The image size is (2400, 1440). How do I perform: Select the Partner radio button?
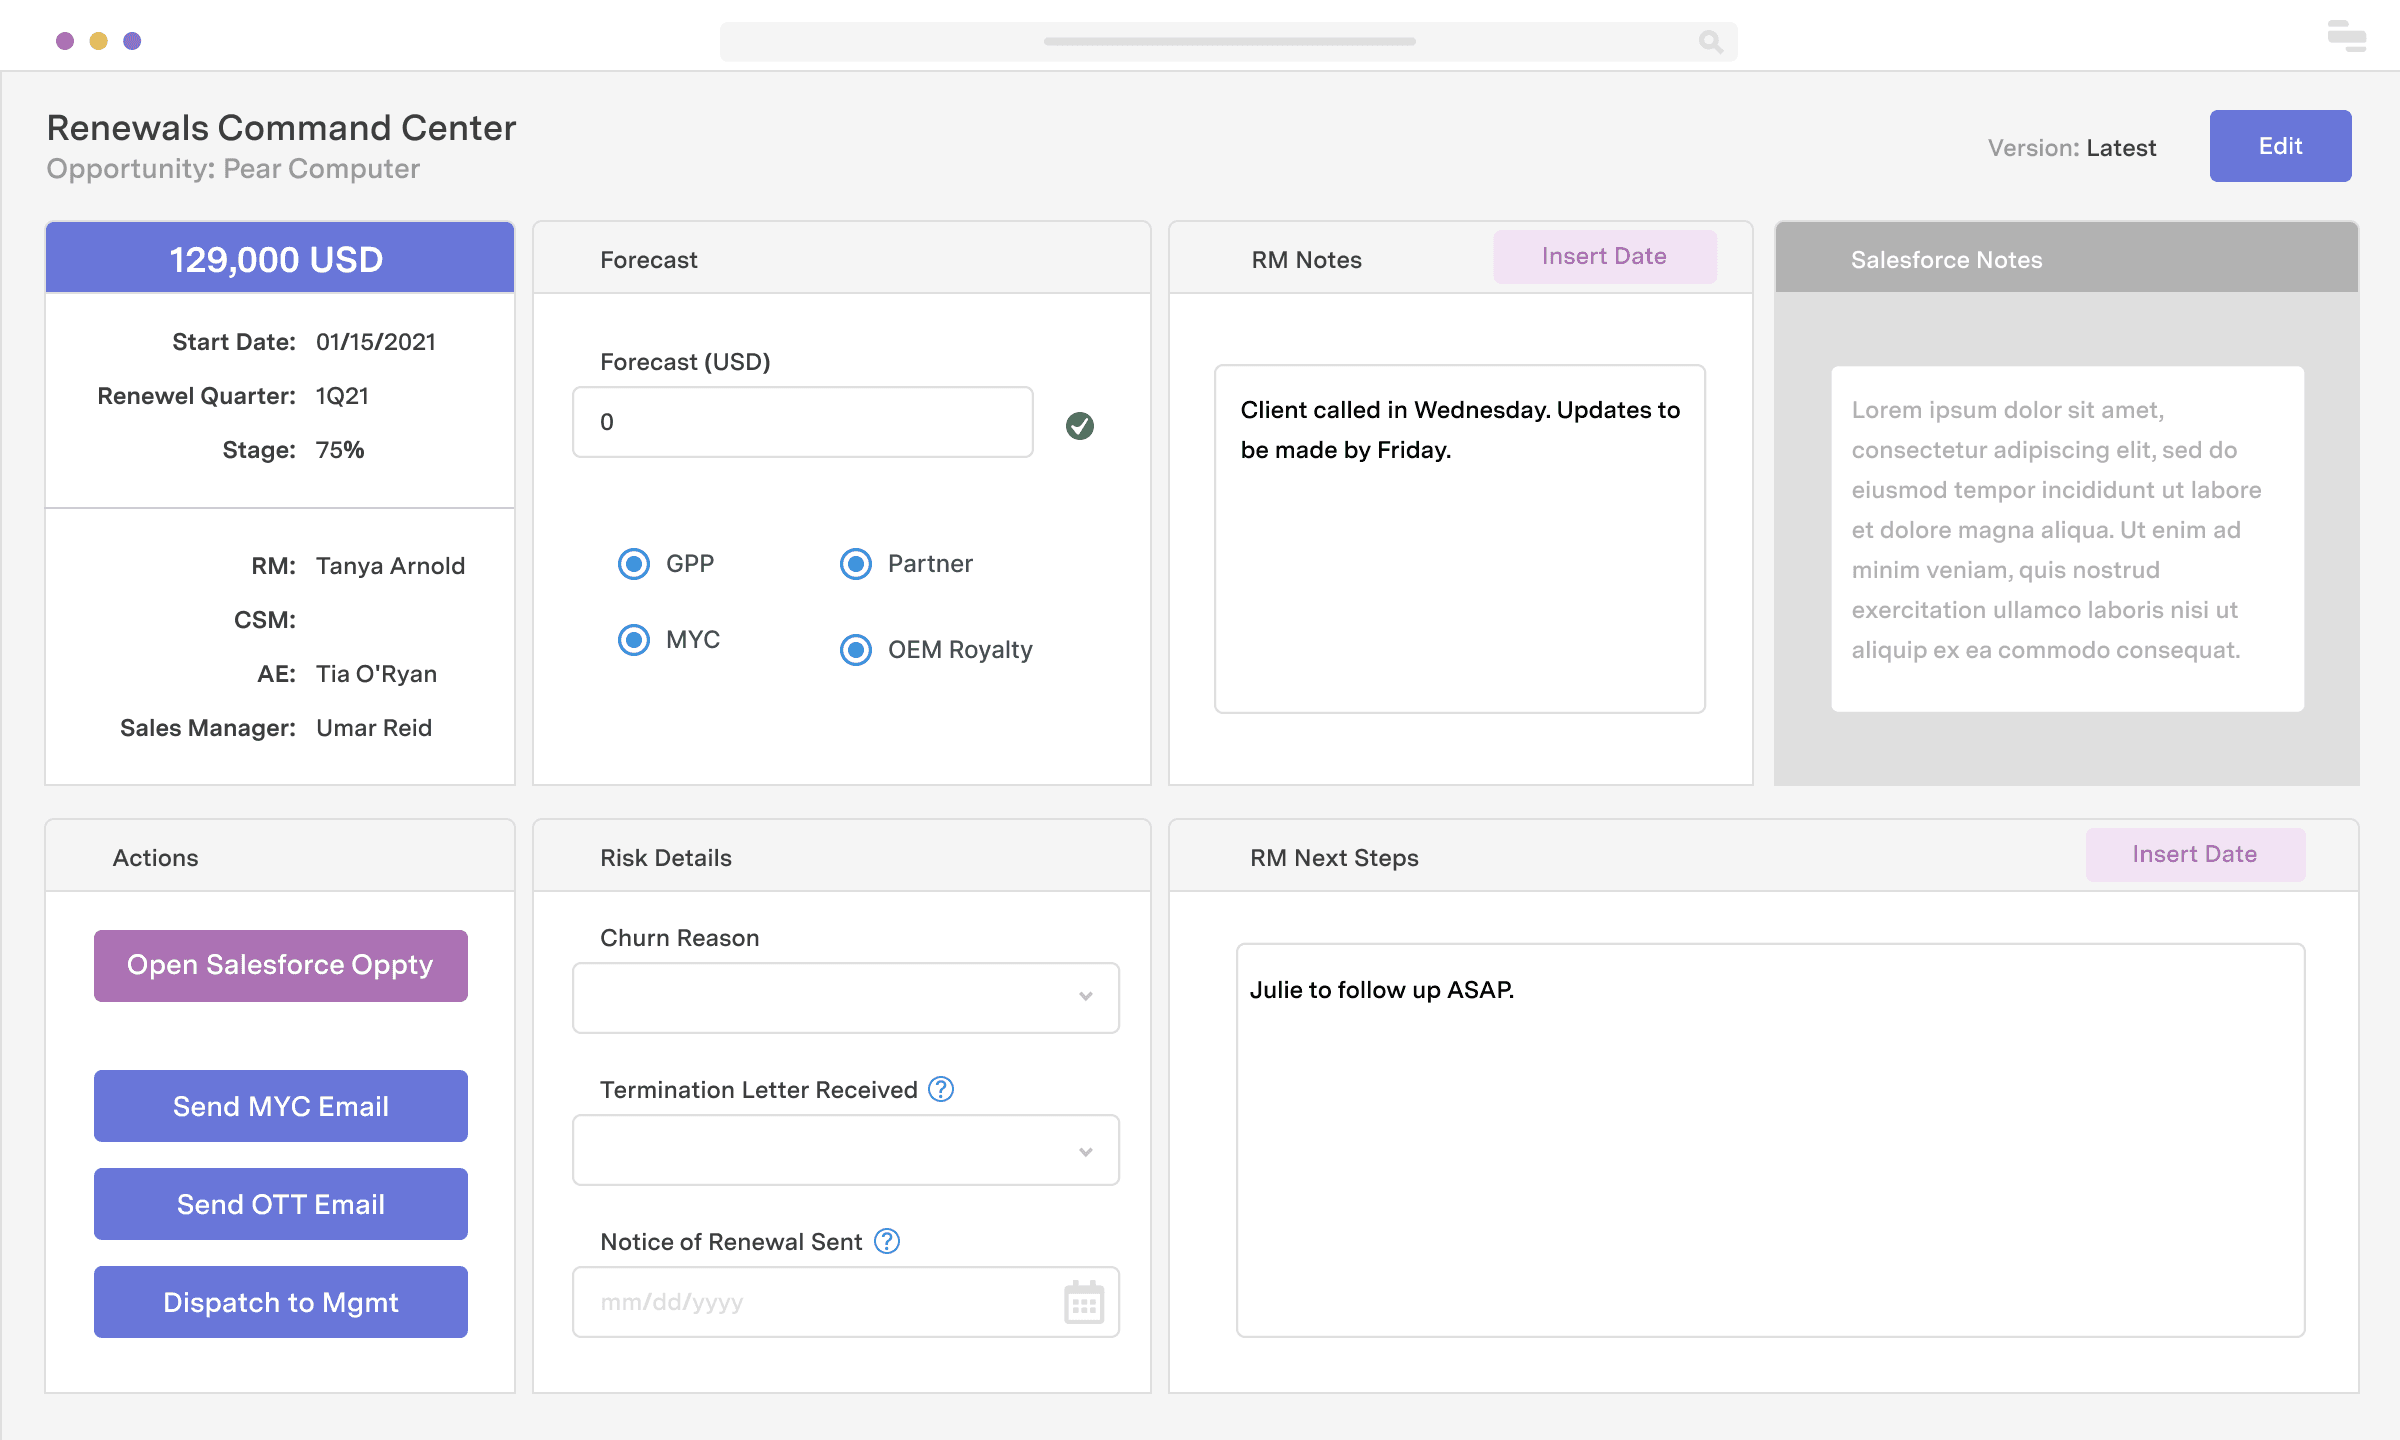pos(855,563)
